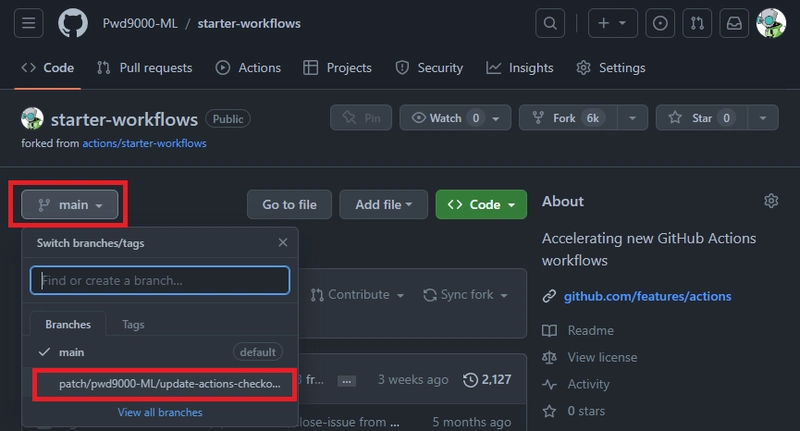Viewport: 800px width, 431px height.
Task: Click the user profile avatar
Action: [x=771, y=23]
